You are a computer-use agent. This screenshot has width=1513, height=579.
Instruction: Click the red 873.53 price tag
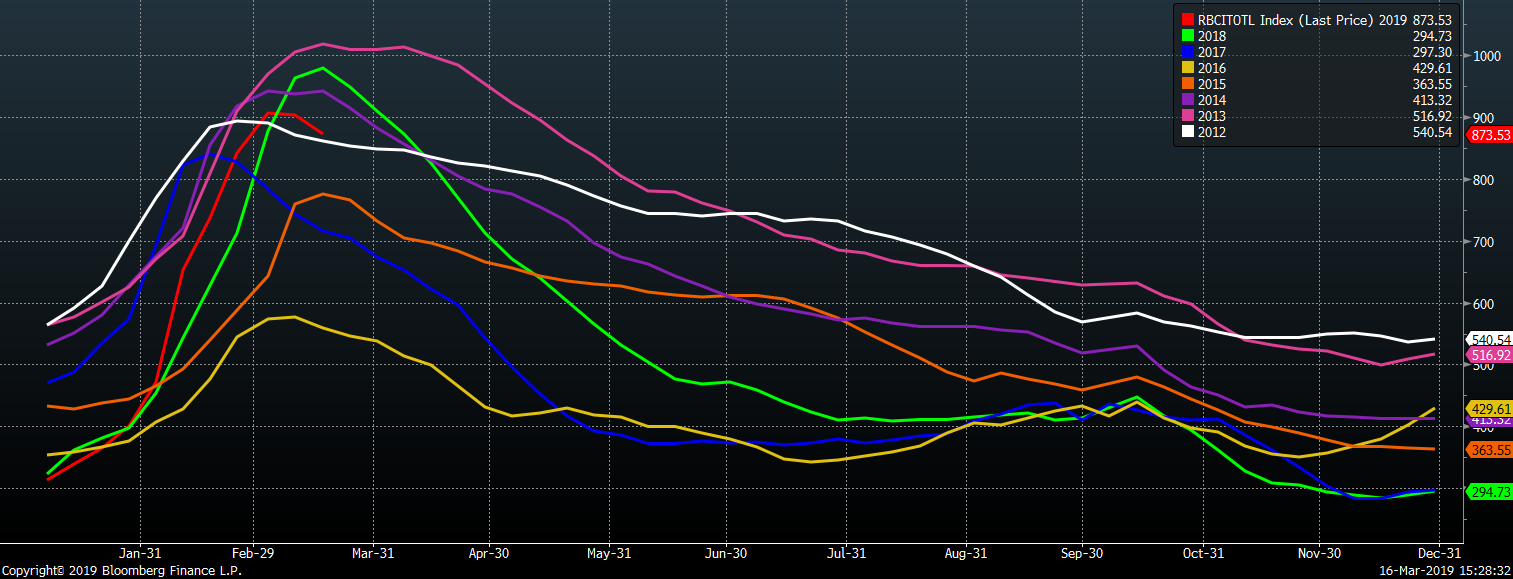pos(1489,134)
